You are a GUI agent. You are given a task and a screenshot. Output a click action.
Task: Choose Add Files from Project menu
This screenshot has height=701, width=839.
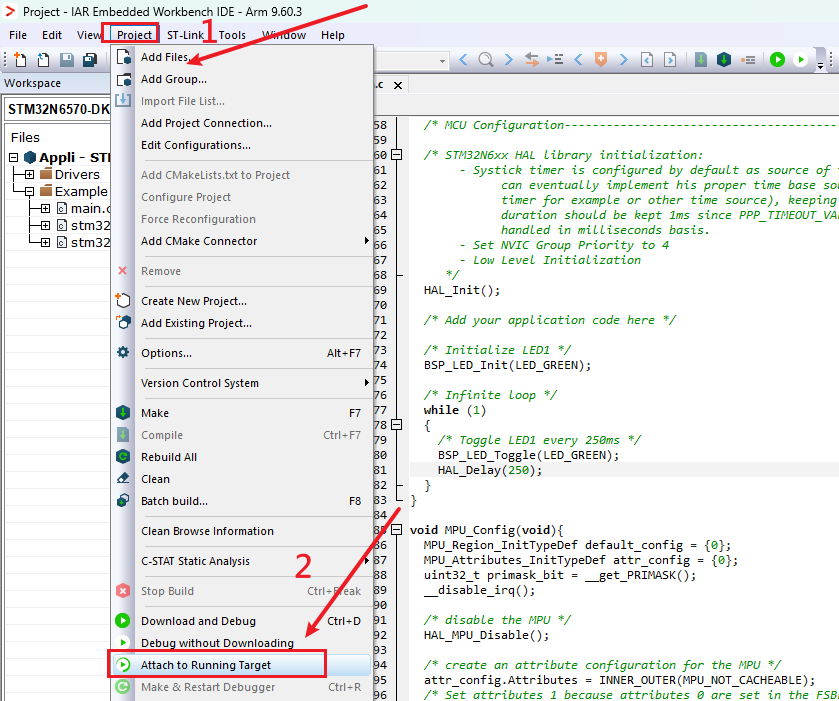(242, 57)
